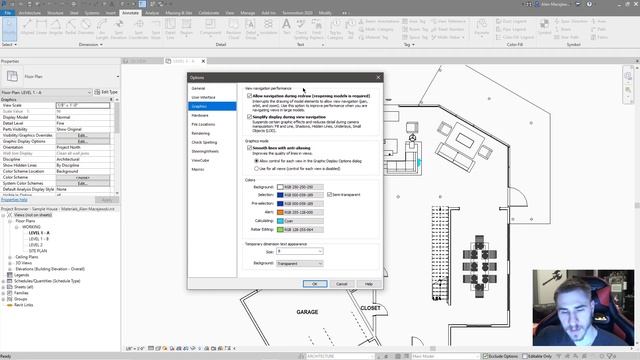Open the Help icon in title bar
This screenshot has width=640, height=360.
coord(589,4)
